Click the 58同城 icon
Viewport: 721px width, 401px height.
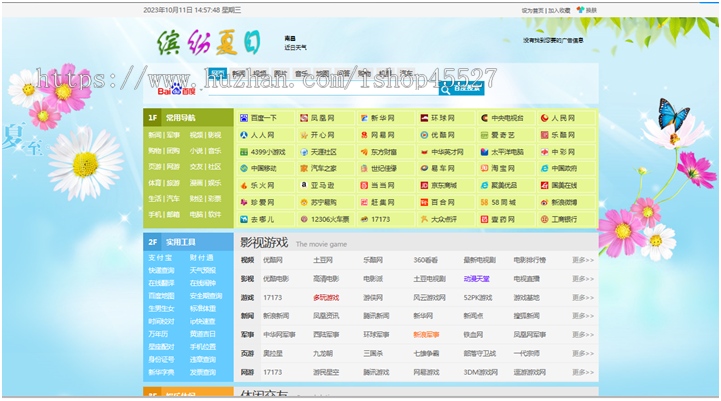pos(484,202)
